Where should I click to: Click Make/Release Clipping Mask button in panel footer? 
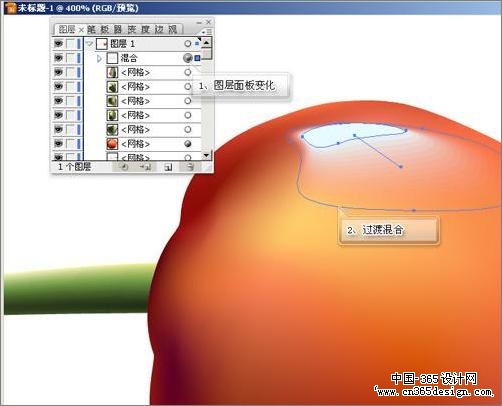123,167
